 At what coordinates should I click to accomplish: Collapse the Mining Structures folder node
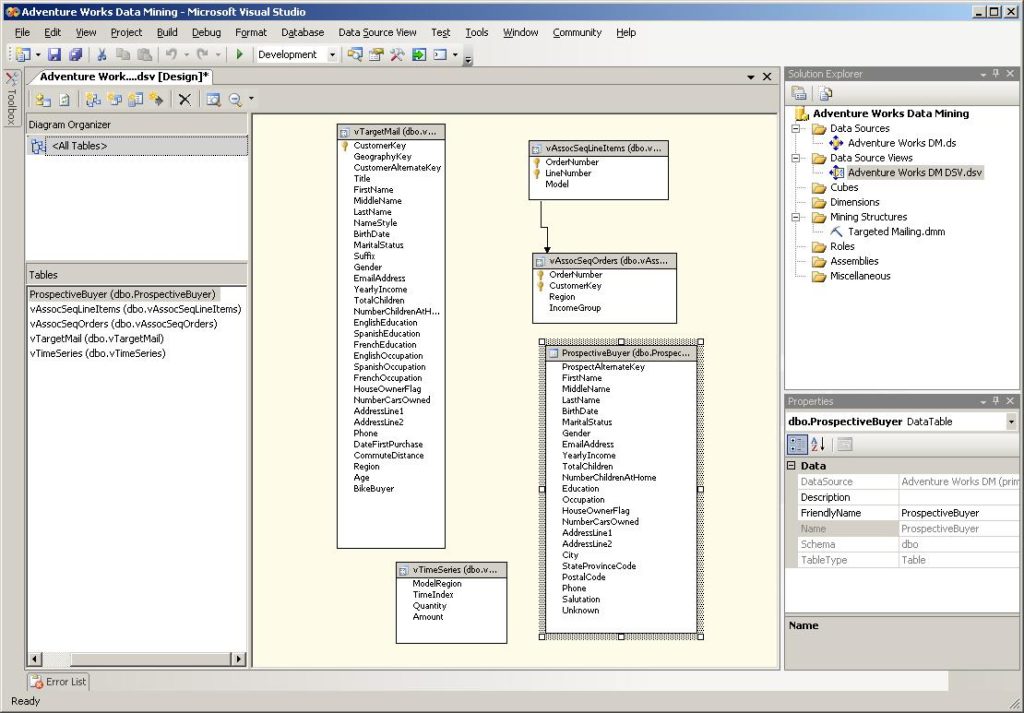tap(796, 217)
